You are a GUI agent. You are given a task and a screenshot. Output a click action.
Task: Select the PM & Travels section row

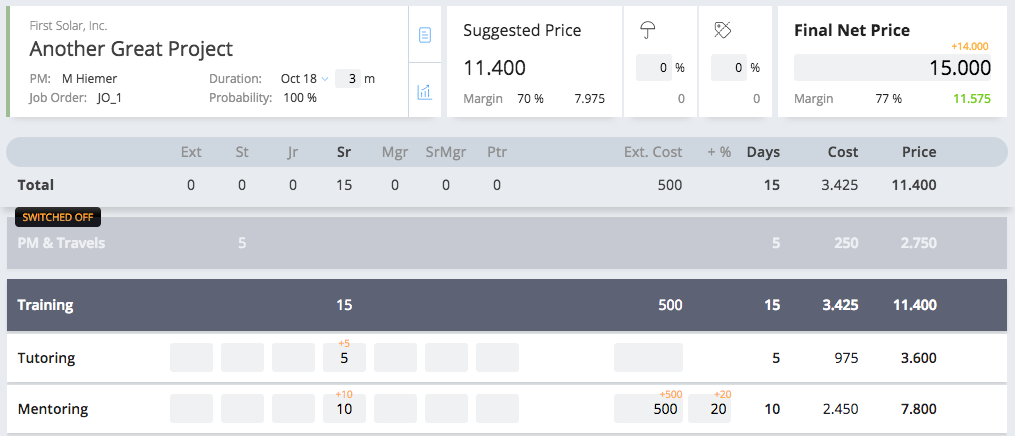(507, 243)
